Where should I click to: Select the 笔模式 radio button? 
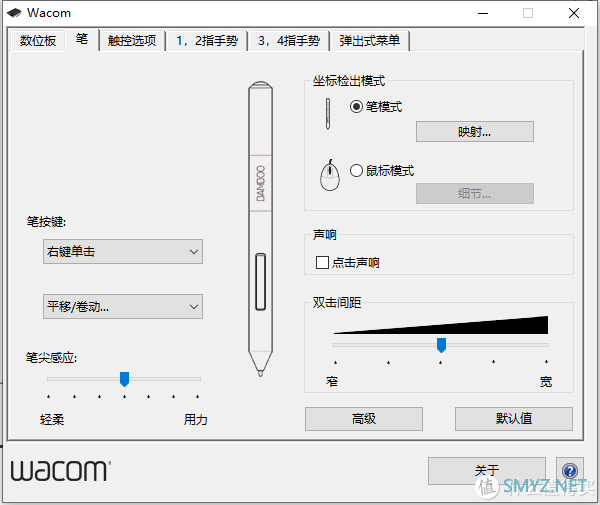(x=356, y=106)
